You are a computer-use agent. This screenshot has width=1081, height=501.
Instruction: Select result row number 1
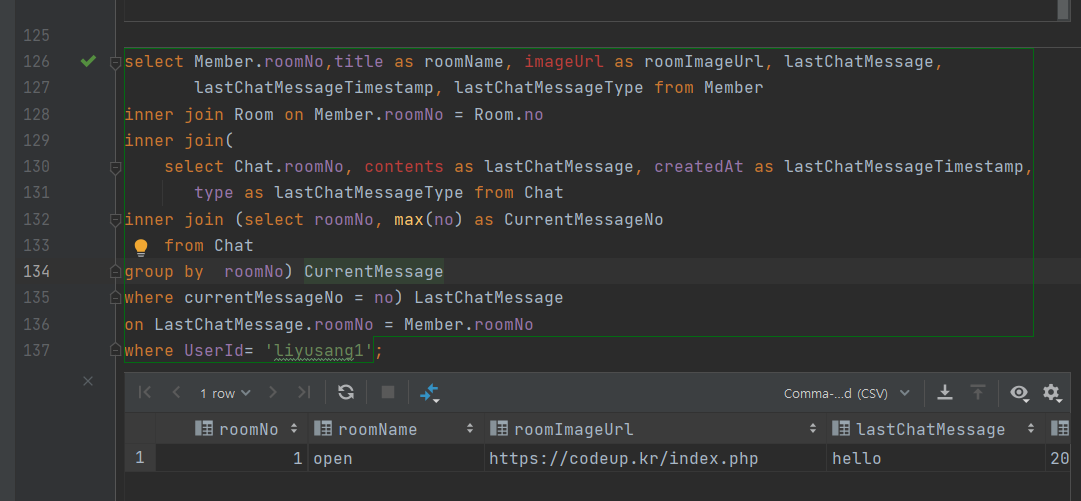click(140, 458)
